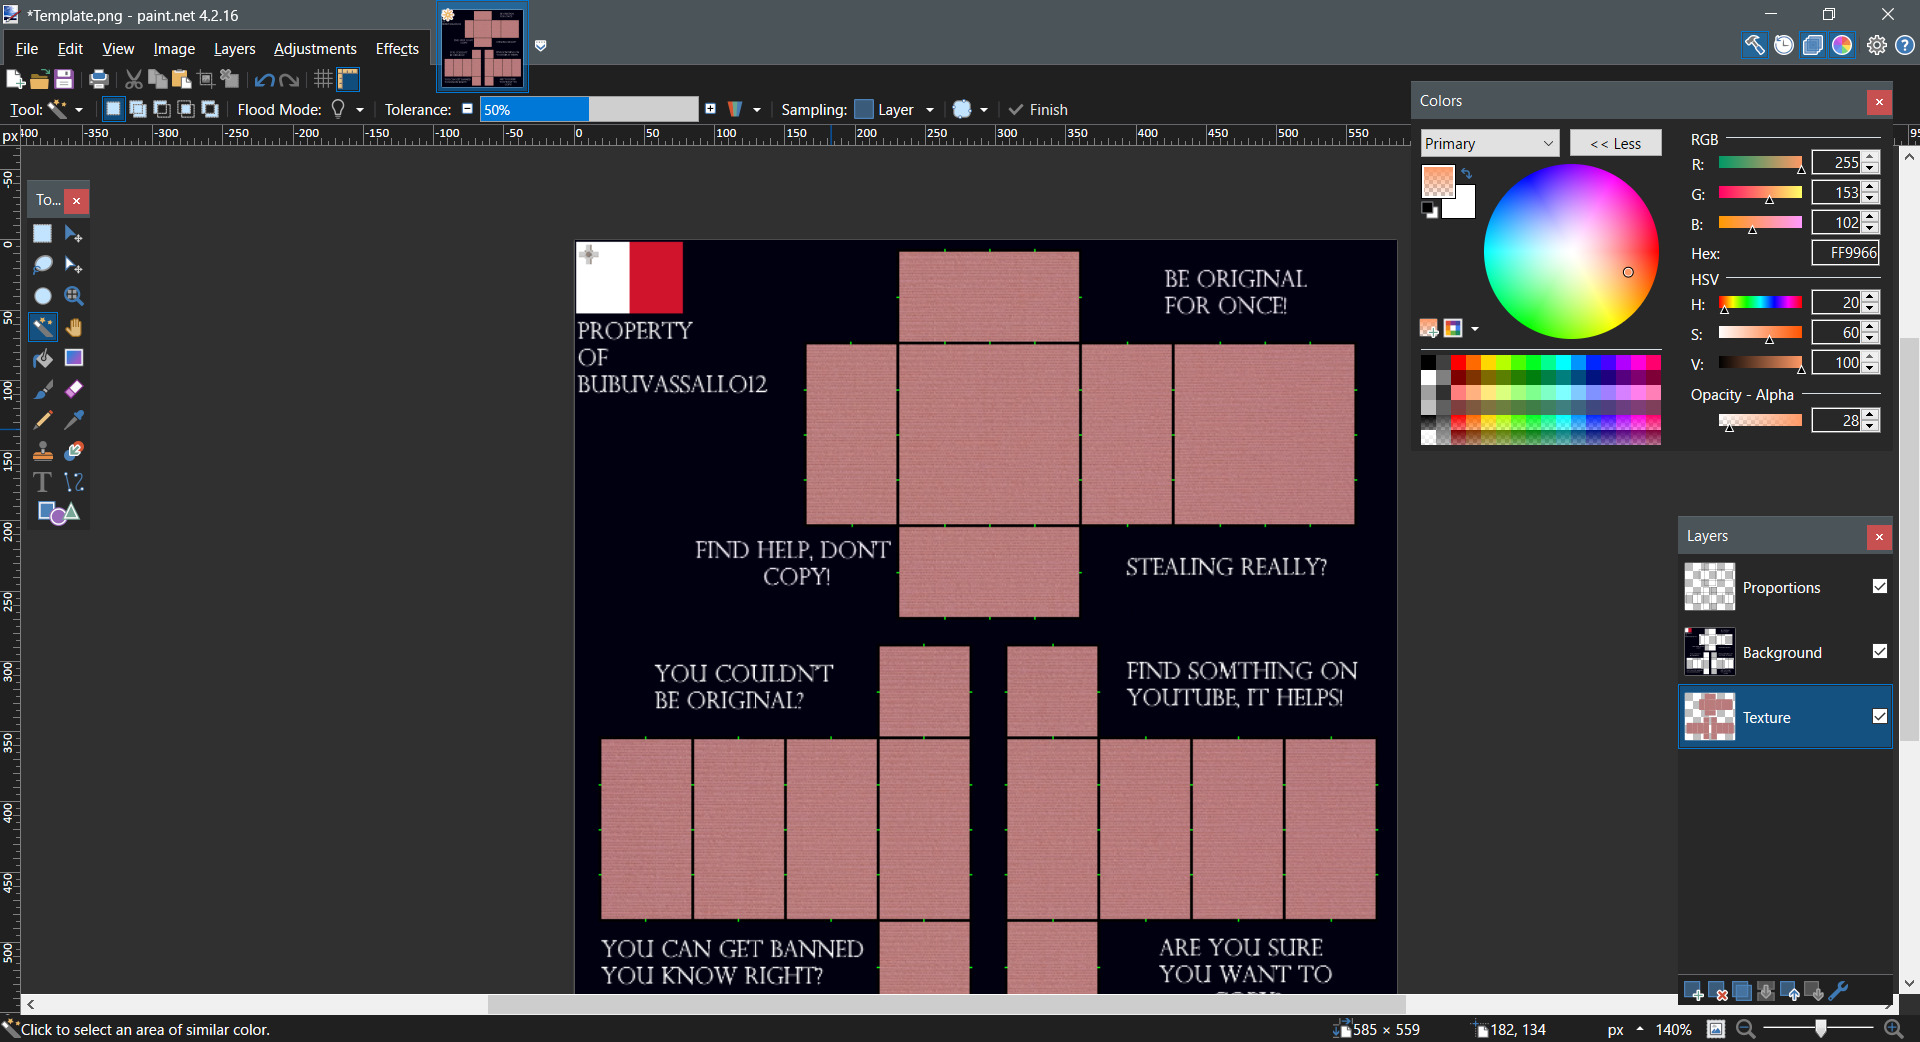Click the primary color swatch
This screenshot has height=1042, width=1920.
(x=1438, y=181)
